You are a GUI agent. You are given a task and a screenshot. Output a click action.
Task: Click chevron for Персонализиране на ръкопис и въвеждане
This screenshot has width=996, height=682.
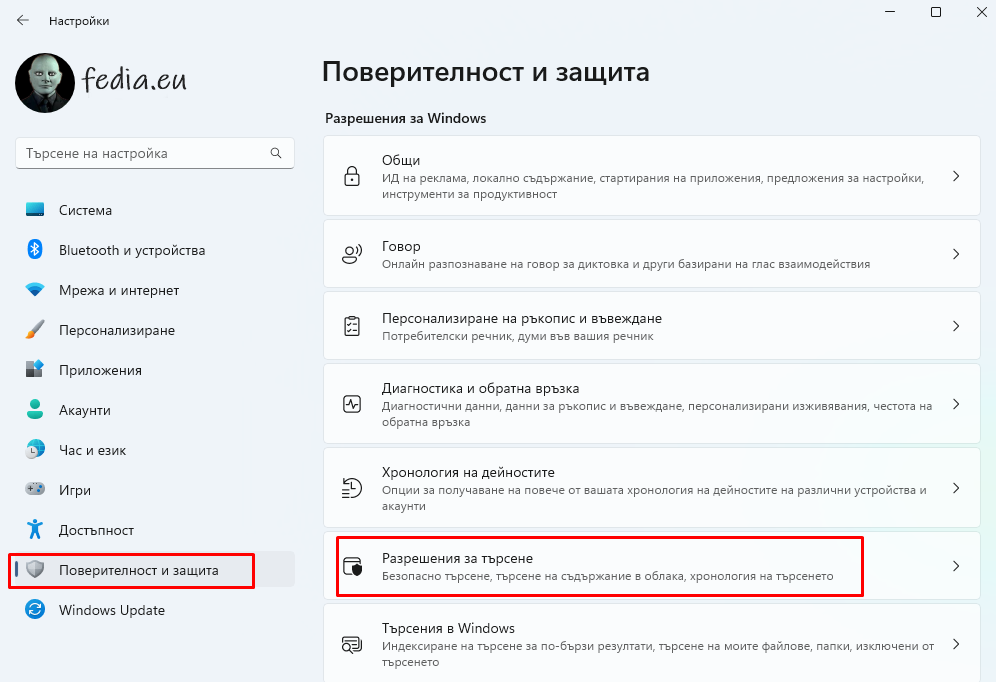(956, 326)
